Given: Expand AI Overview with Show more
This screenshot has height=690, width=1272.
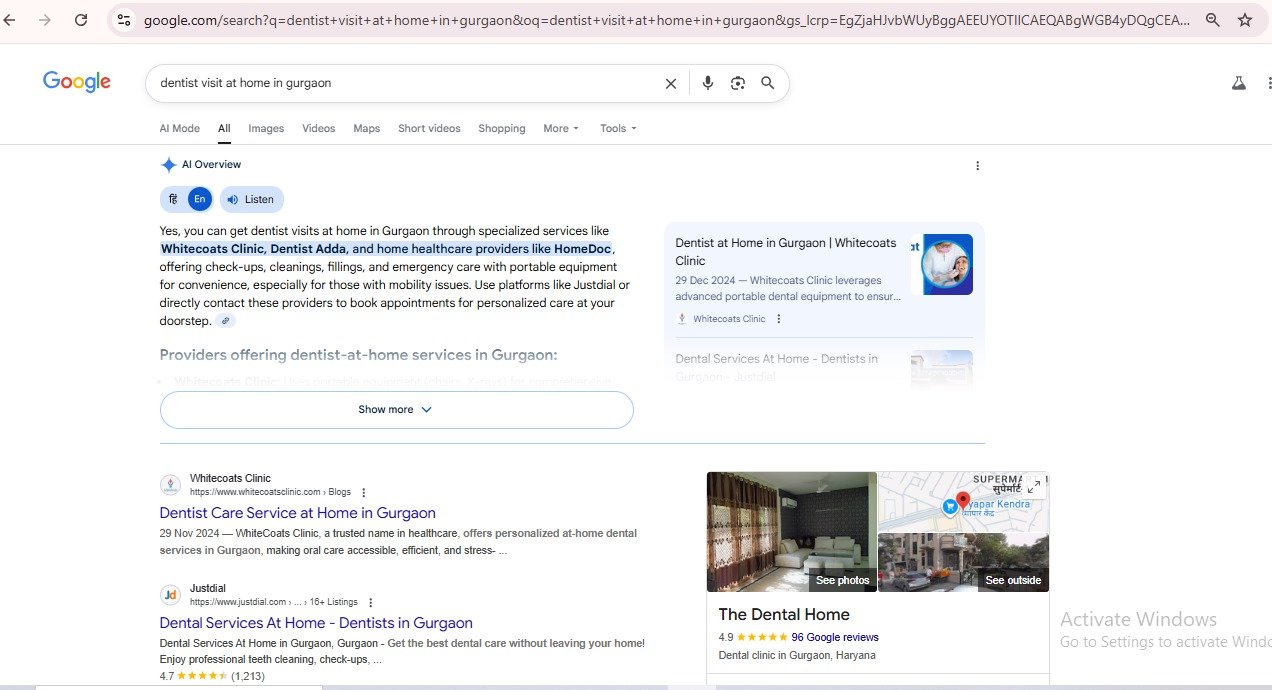Looking at the screenshot, I should click(396, 410).
